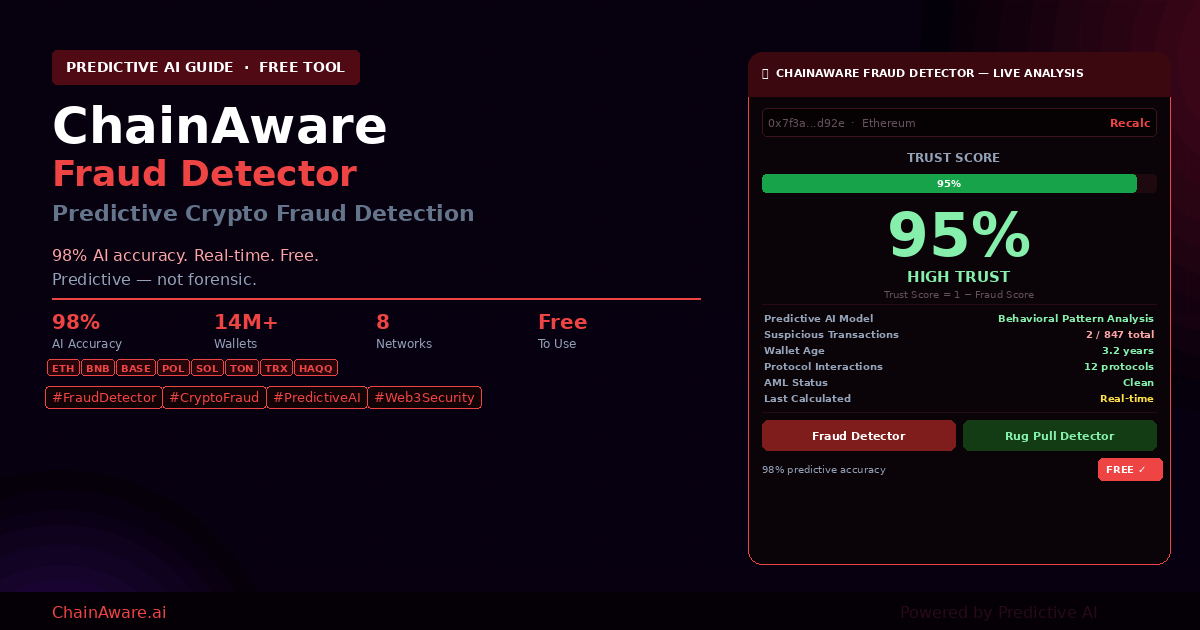Viewport: 1200px width, 630px height.
Task: Click the #PredictiveAI hashtag tag
Action: coord(316,398)
